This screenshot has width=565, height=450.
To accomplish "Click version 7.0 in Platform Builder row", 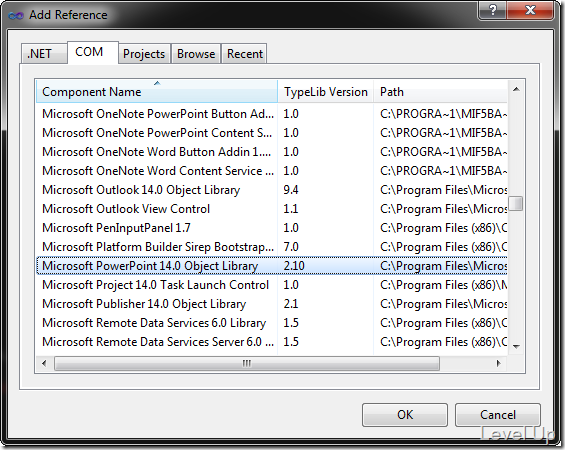I will [x=291, y=247].
